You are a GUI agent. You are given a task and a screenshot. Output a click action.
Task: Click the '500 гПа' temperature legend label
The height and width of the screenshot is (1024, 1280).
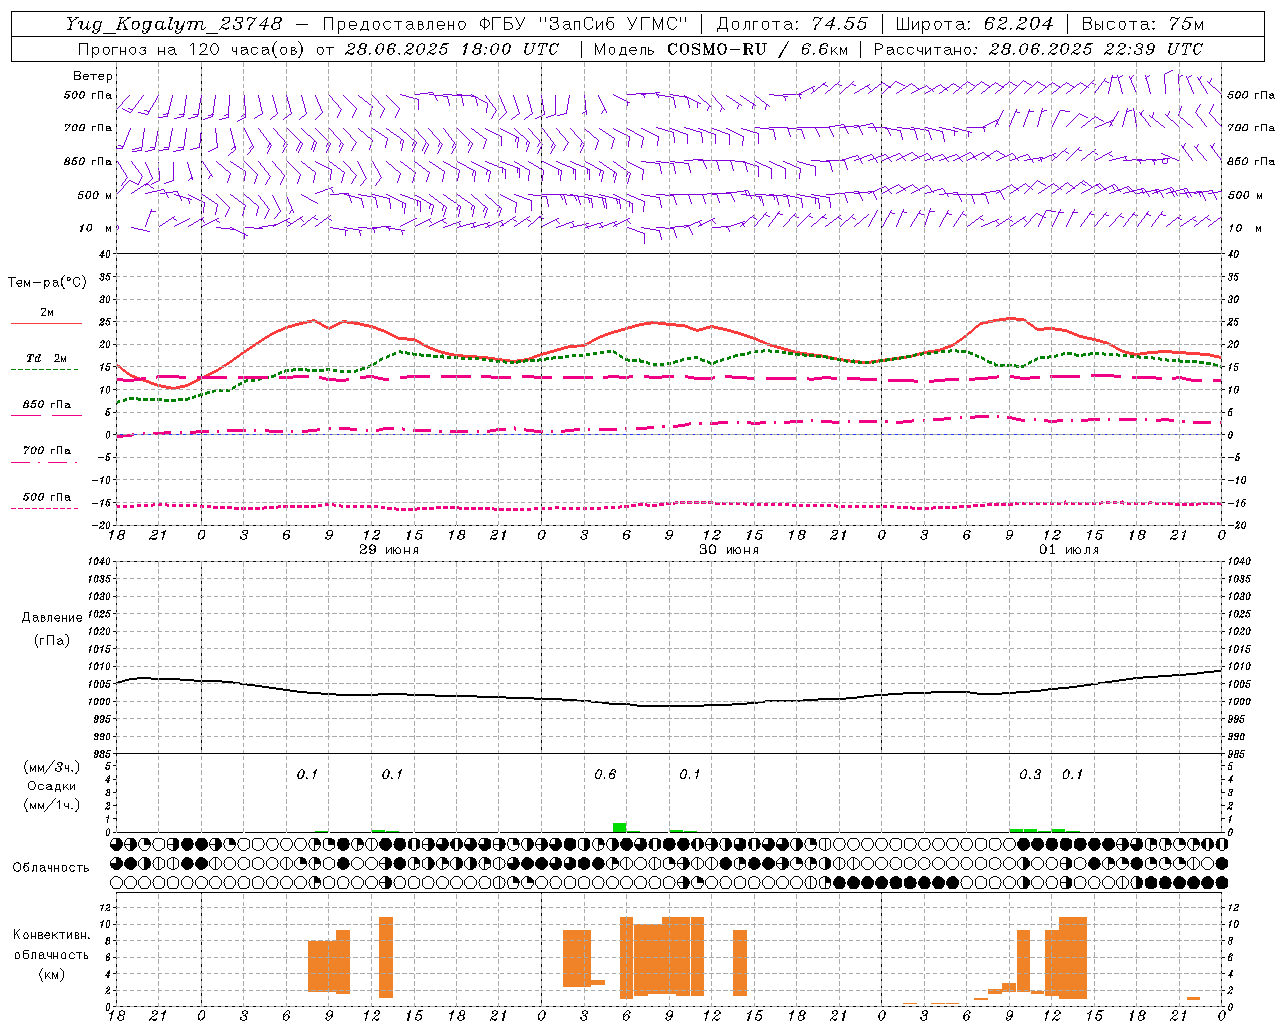pos(47,497)
